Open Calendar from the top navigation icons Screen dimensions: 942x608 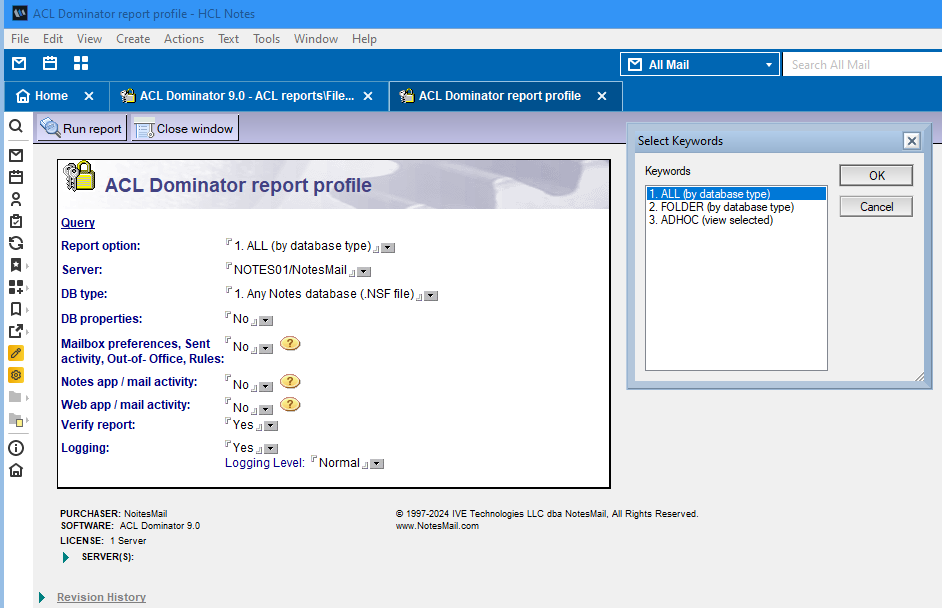(x=50, y=64)
